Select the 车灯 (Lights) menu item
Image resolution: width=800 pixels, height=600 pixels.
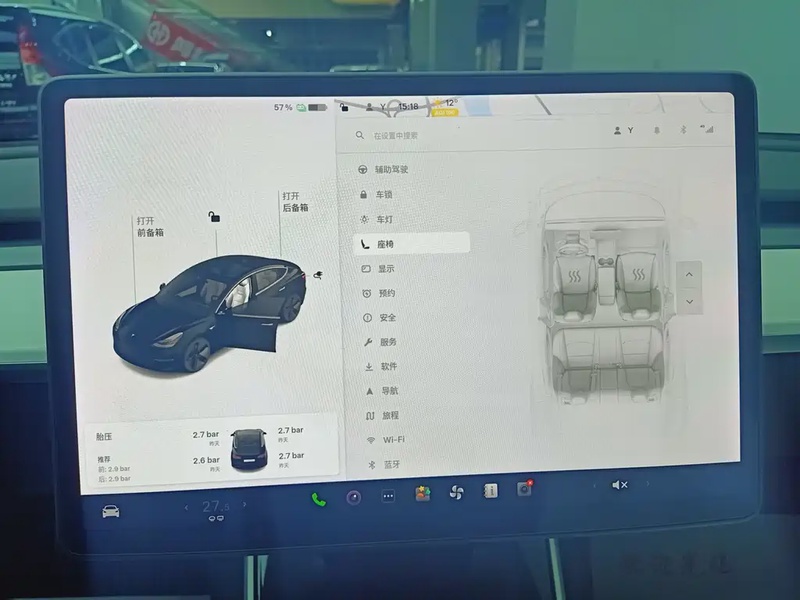(x=384, y=219)
